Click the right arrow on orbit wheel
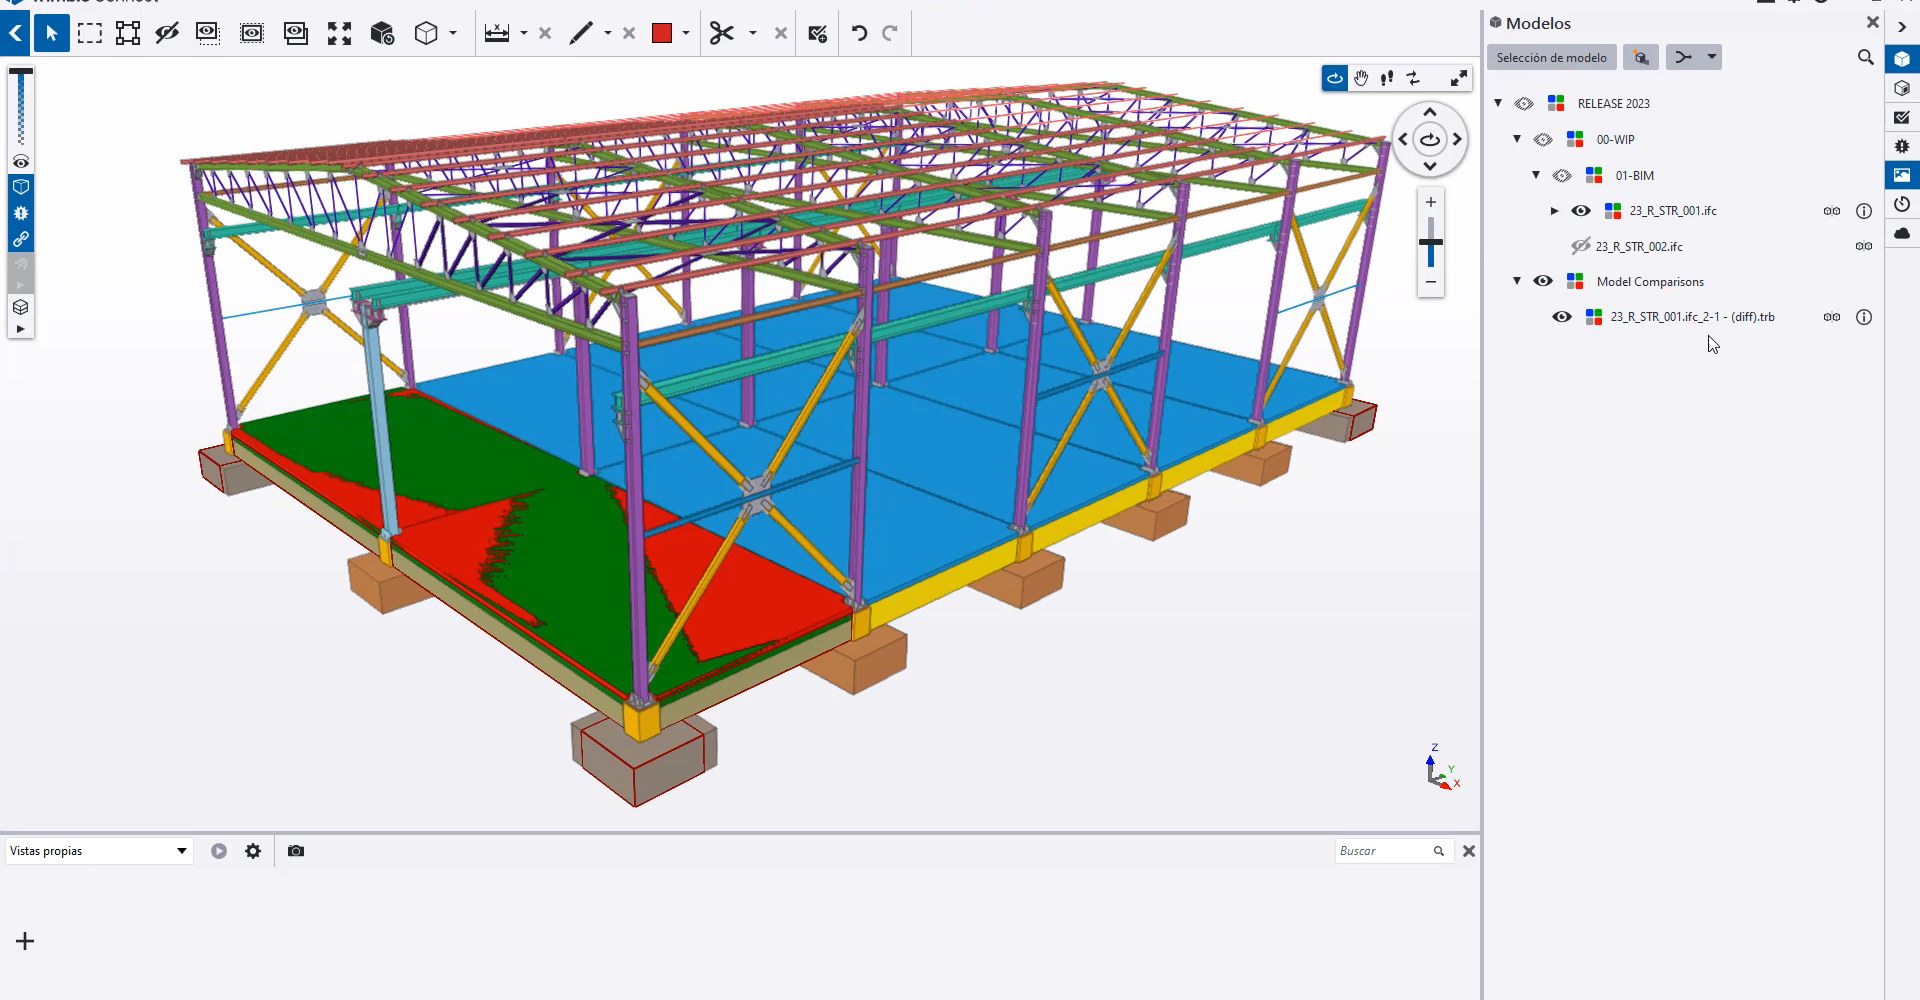 [x=1458, y=139]
